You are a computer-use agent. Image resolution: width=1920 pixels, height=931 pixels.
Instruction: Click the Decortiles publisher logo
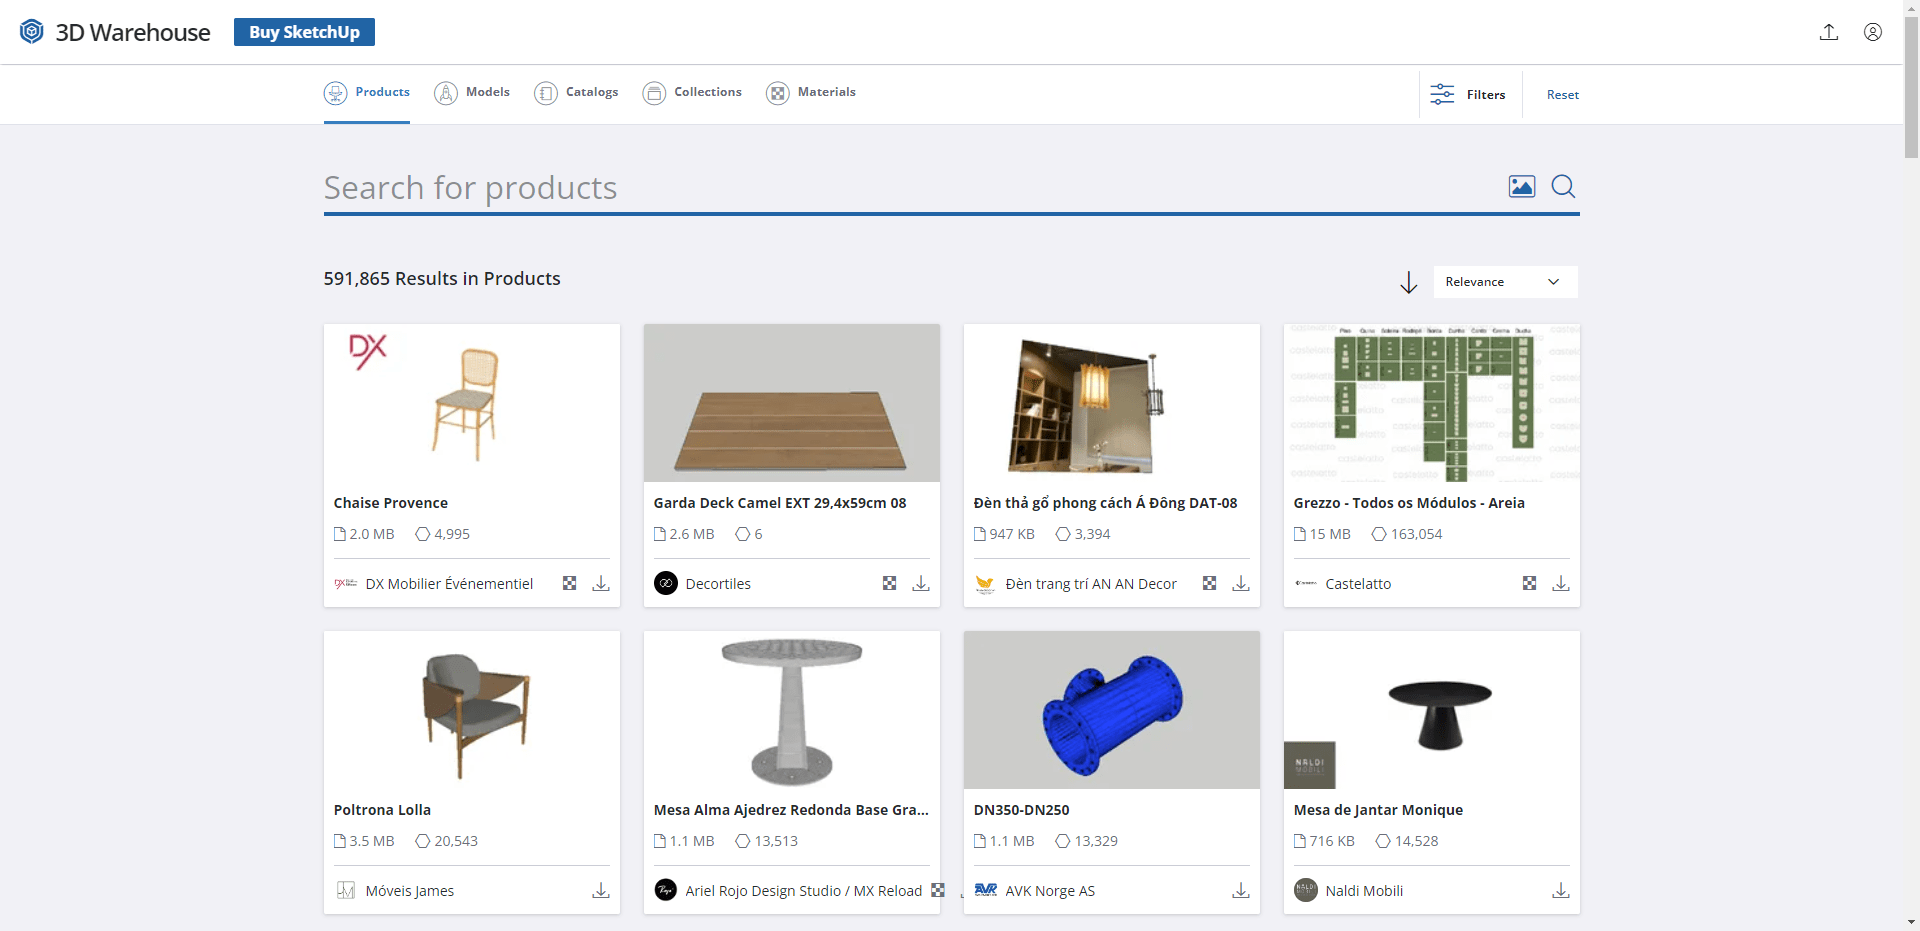pyautogui.click(x=666, y=583)
